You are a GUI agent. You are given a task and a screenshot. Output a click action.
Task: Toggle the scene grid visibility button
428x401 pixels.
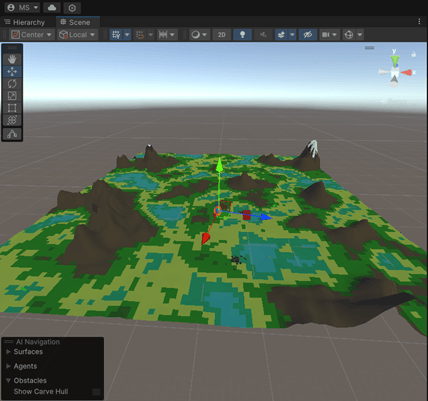116,35
